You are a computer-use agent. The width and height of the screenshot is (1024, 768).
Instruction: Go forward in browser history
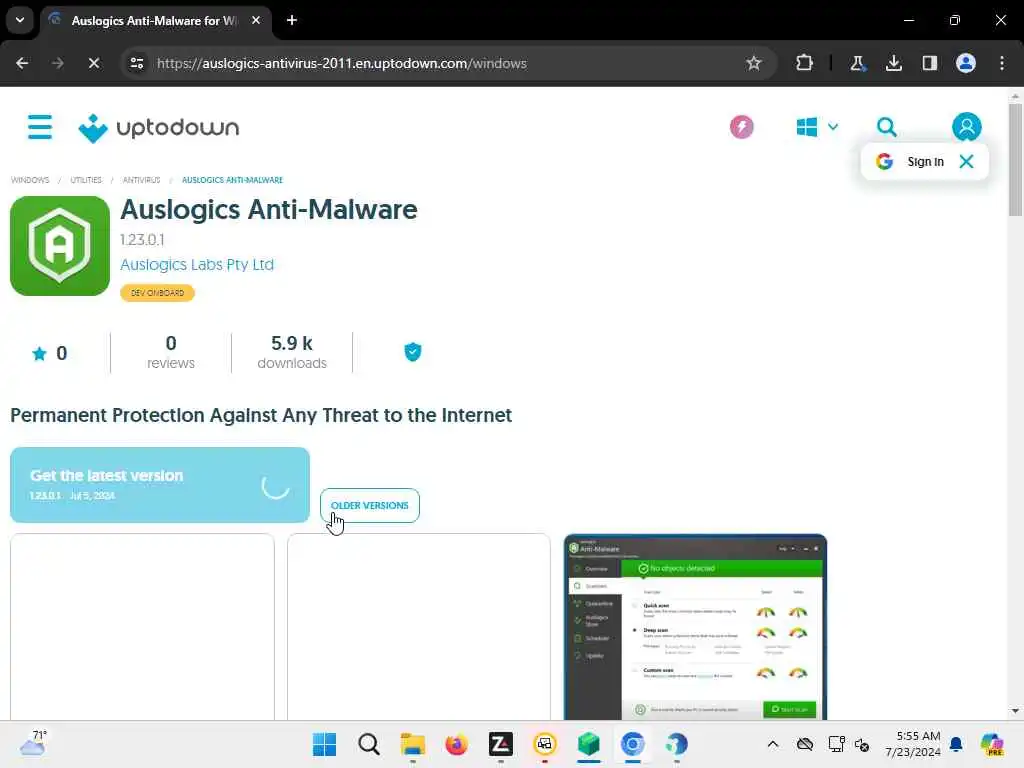(57, 63)
